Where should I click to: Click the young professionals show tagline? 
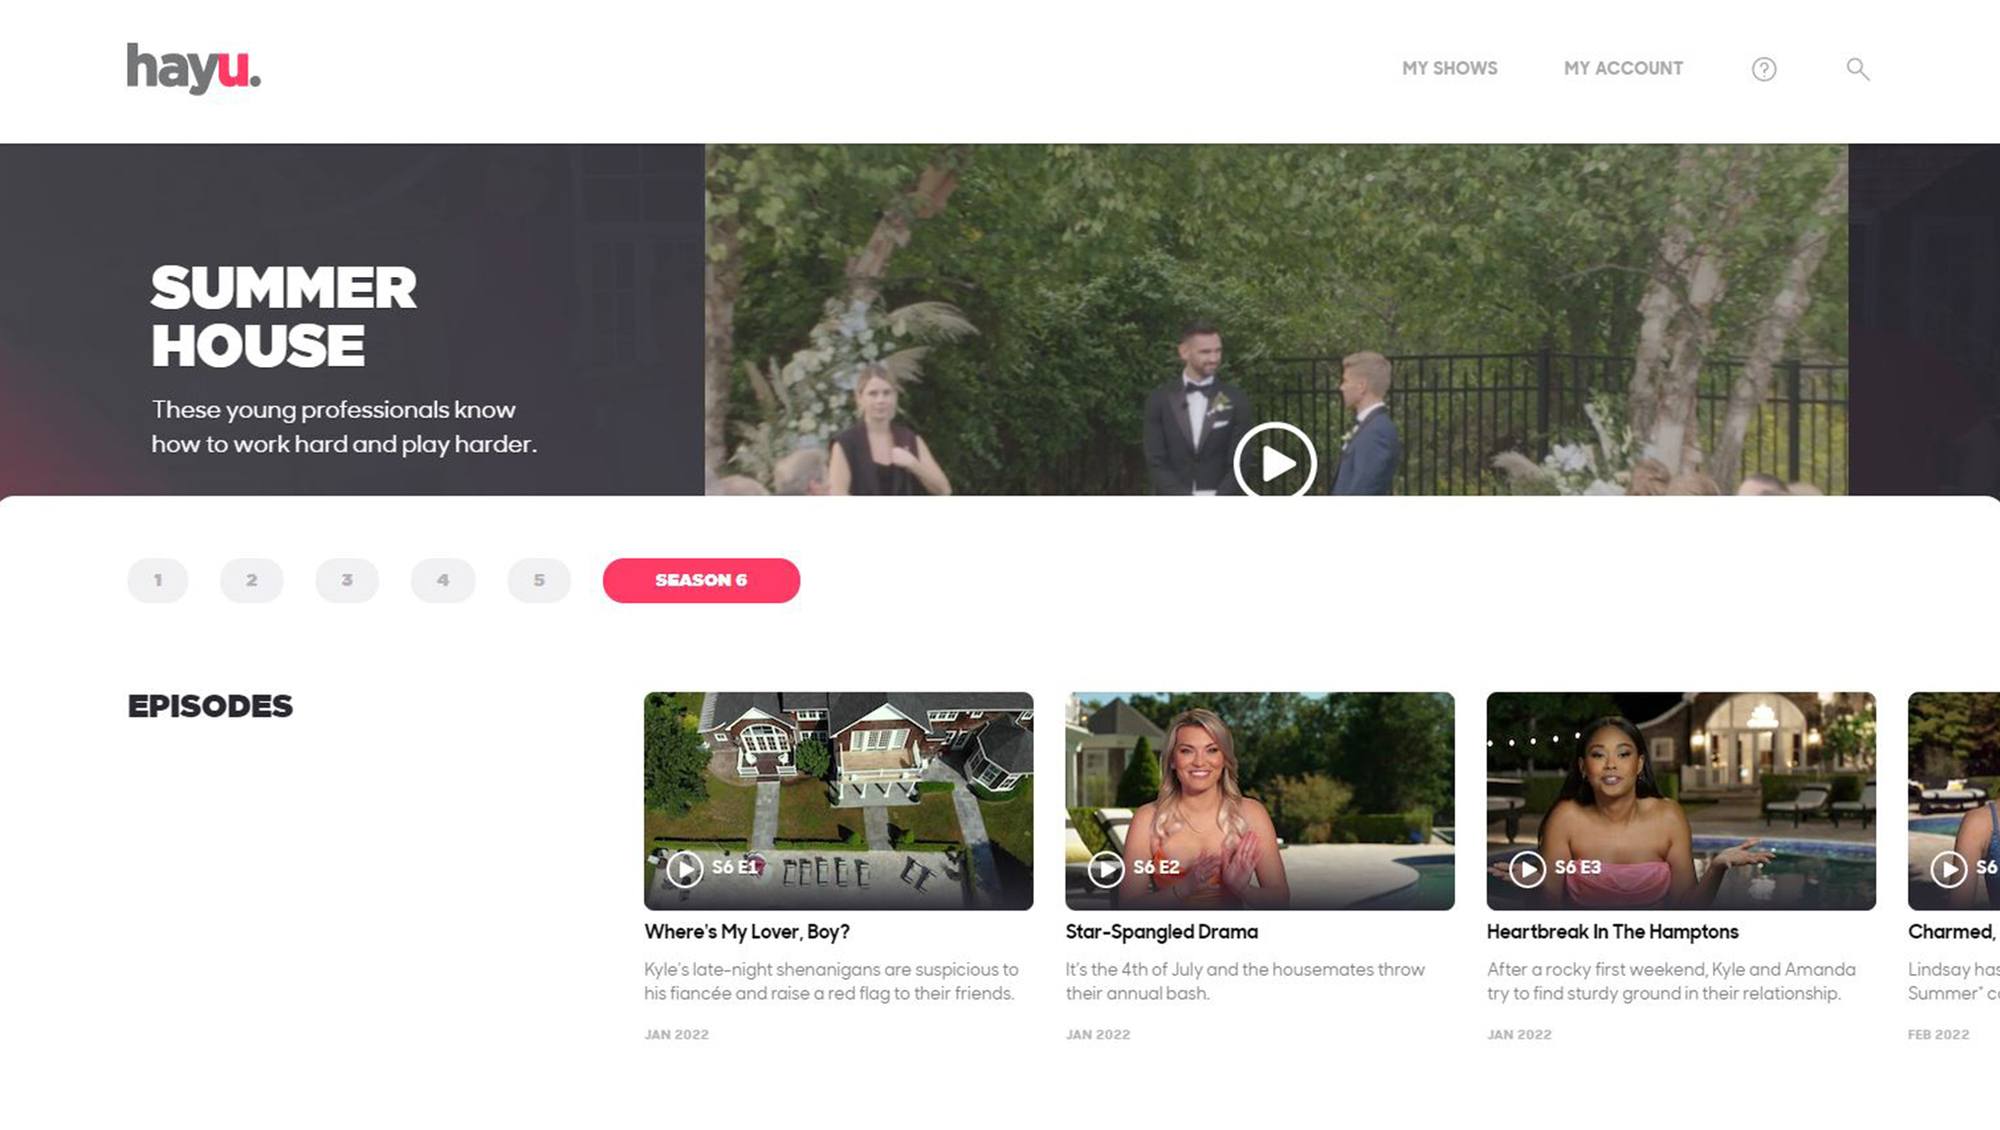pos(344,427)
